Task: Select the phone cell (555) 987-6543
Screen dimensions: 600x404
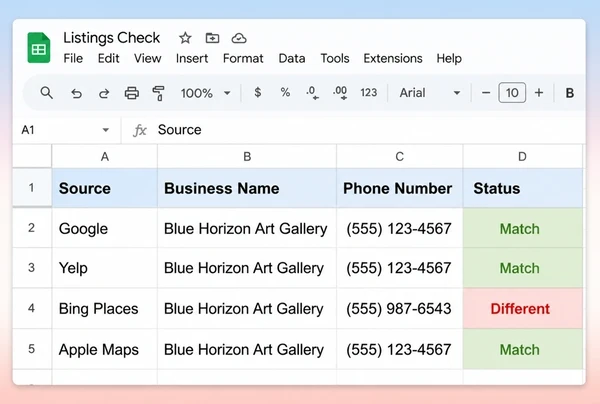Action: click(x=399, y=308)
